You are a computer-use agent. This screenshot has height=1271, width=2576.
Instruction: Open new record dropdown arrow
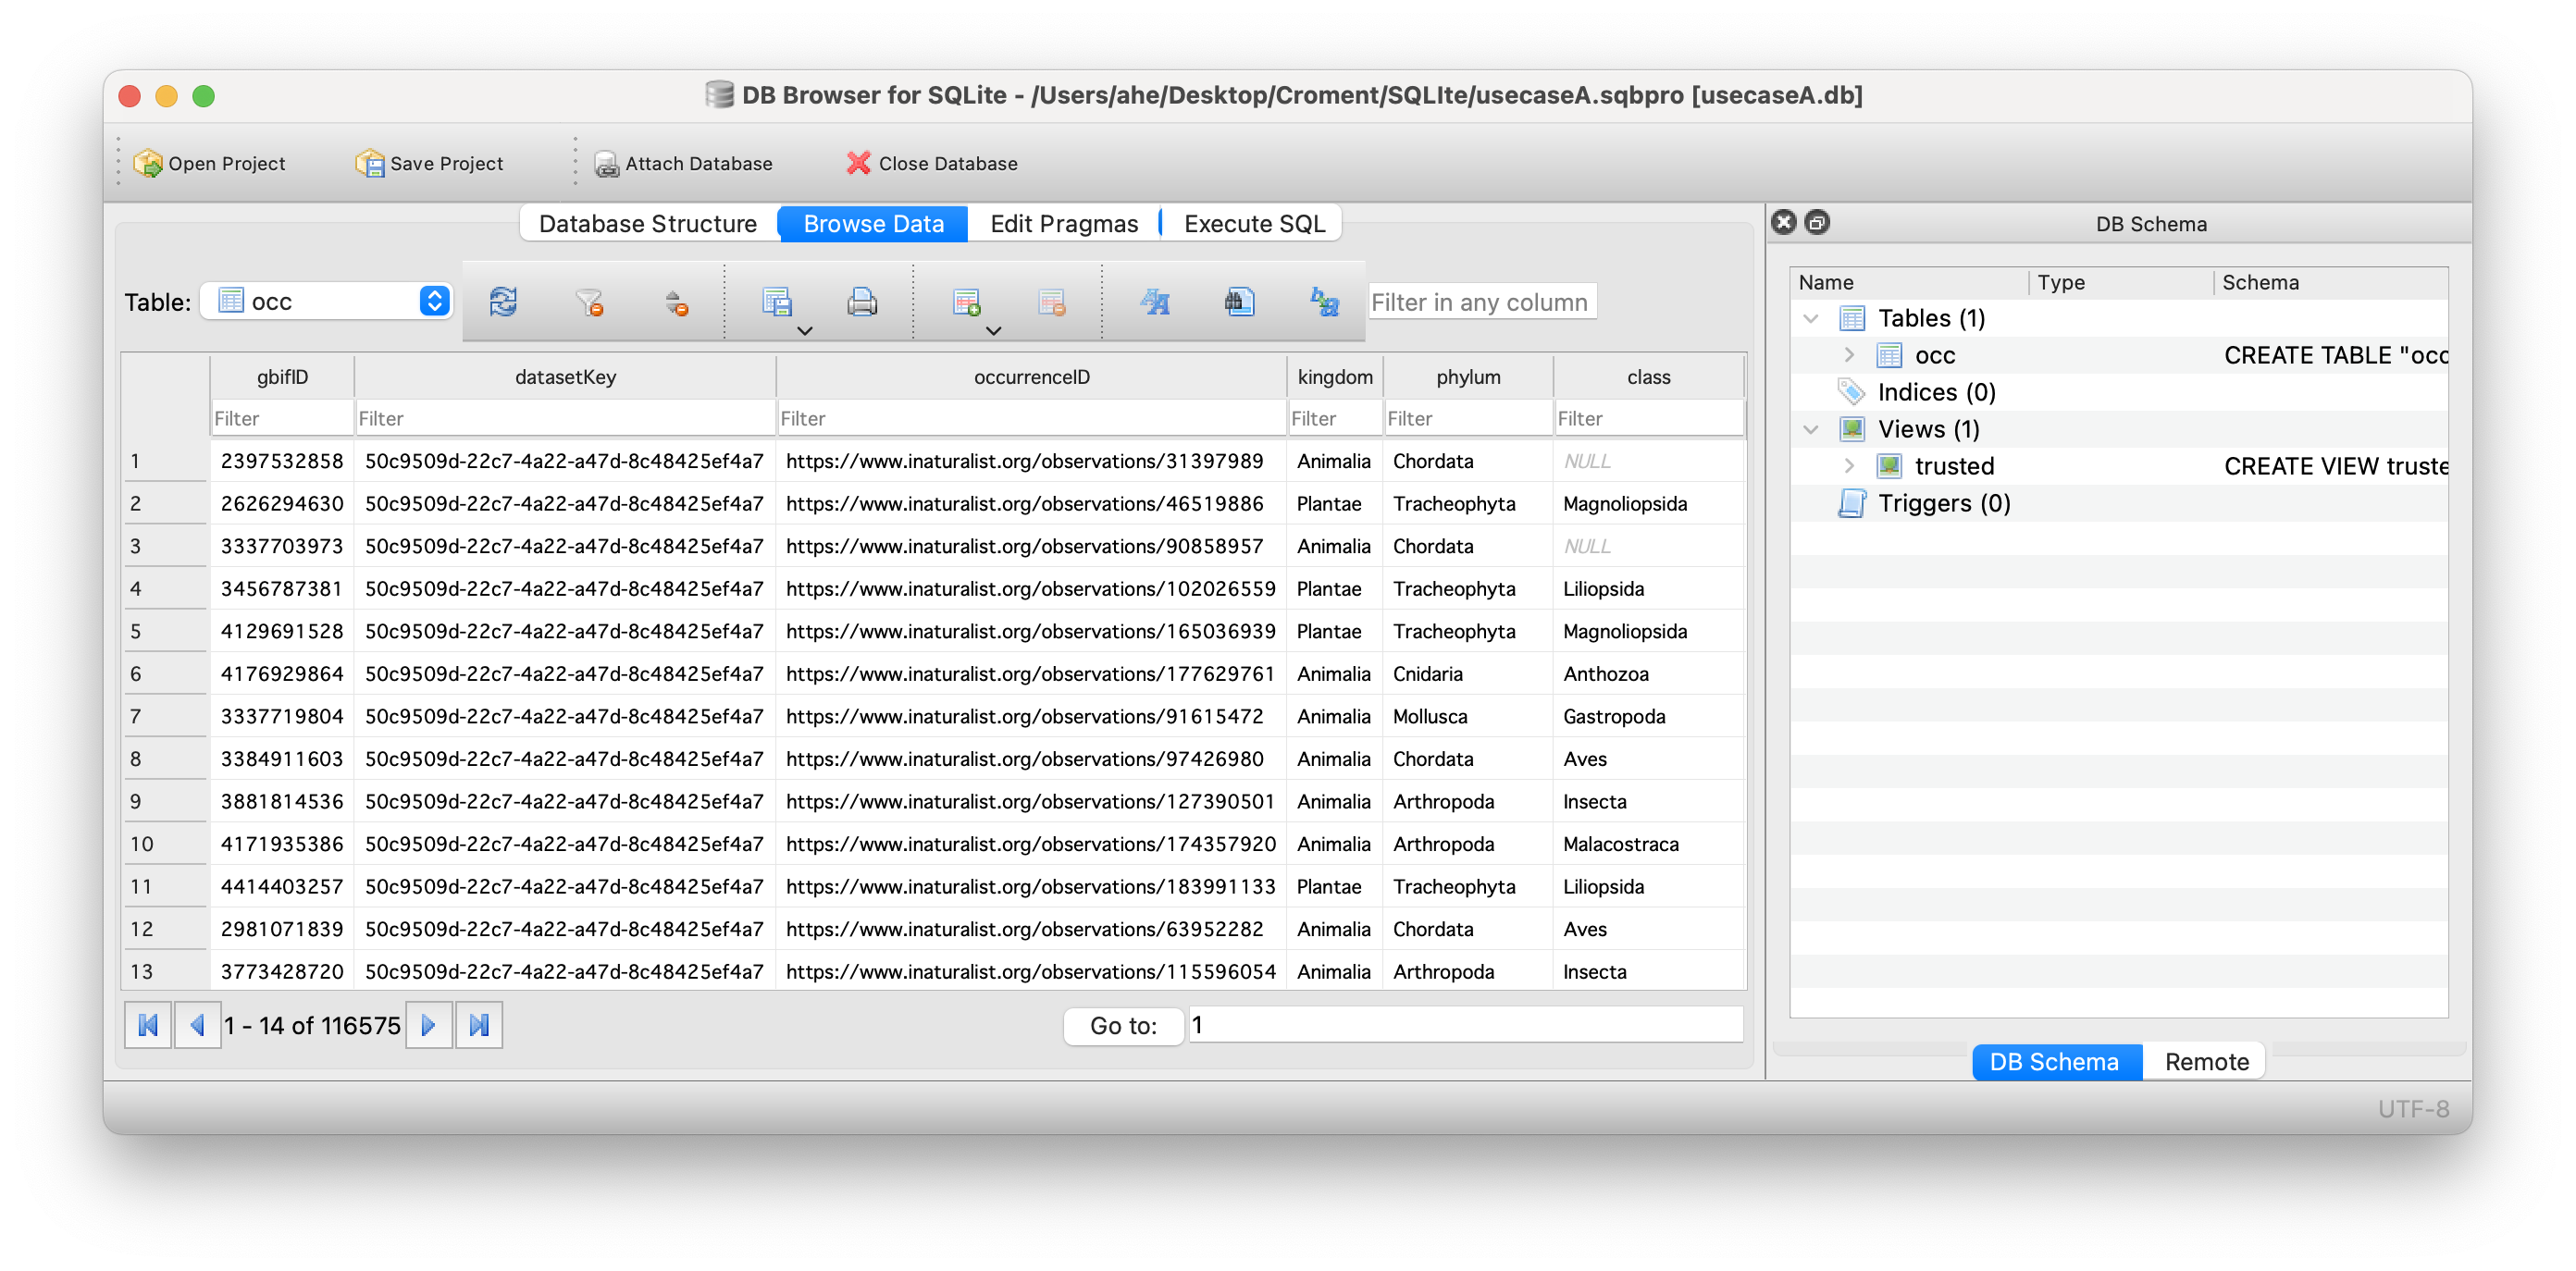click(x=994, y=331)
